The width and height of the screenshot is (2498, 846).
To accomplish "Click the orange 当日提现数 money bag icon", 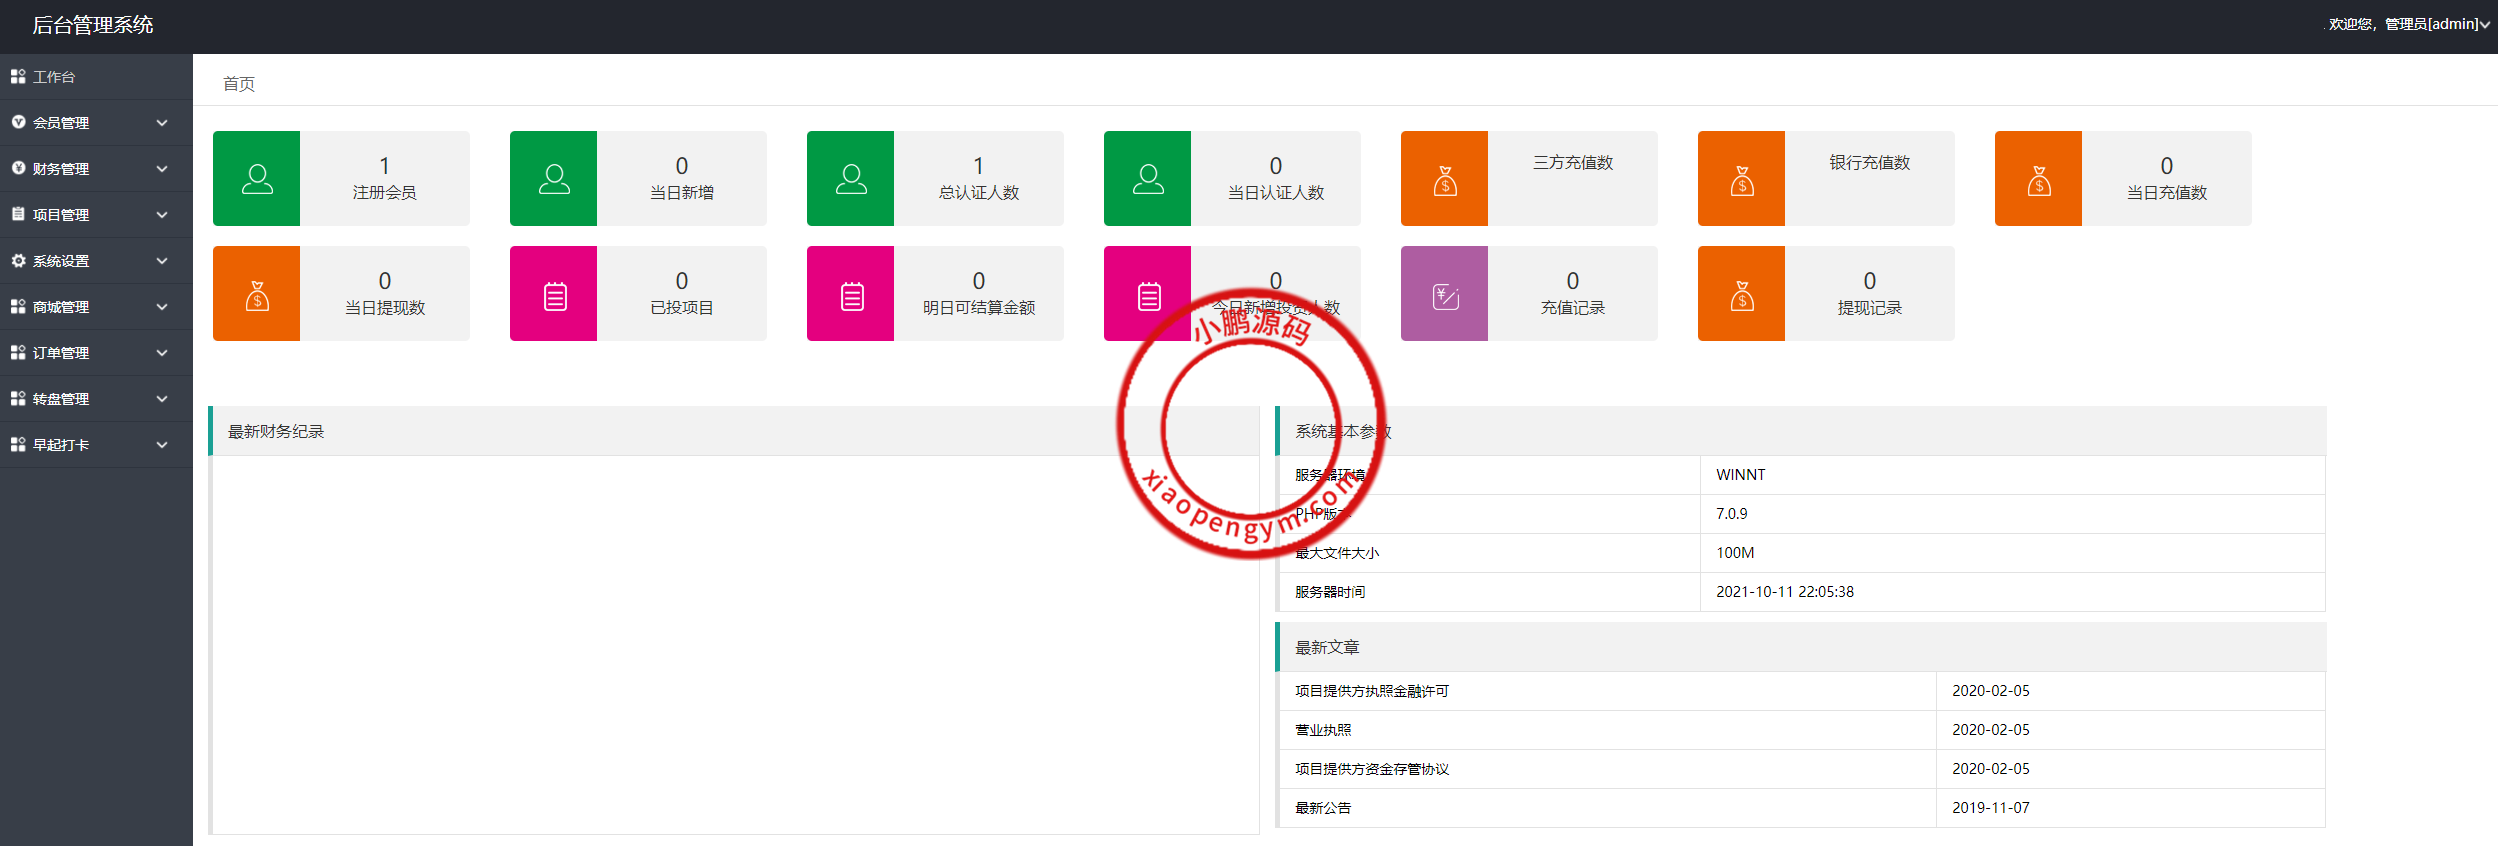I will 256,295.
